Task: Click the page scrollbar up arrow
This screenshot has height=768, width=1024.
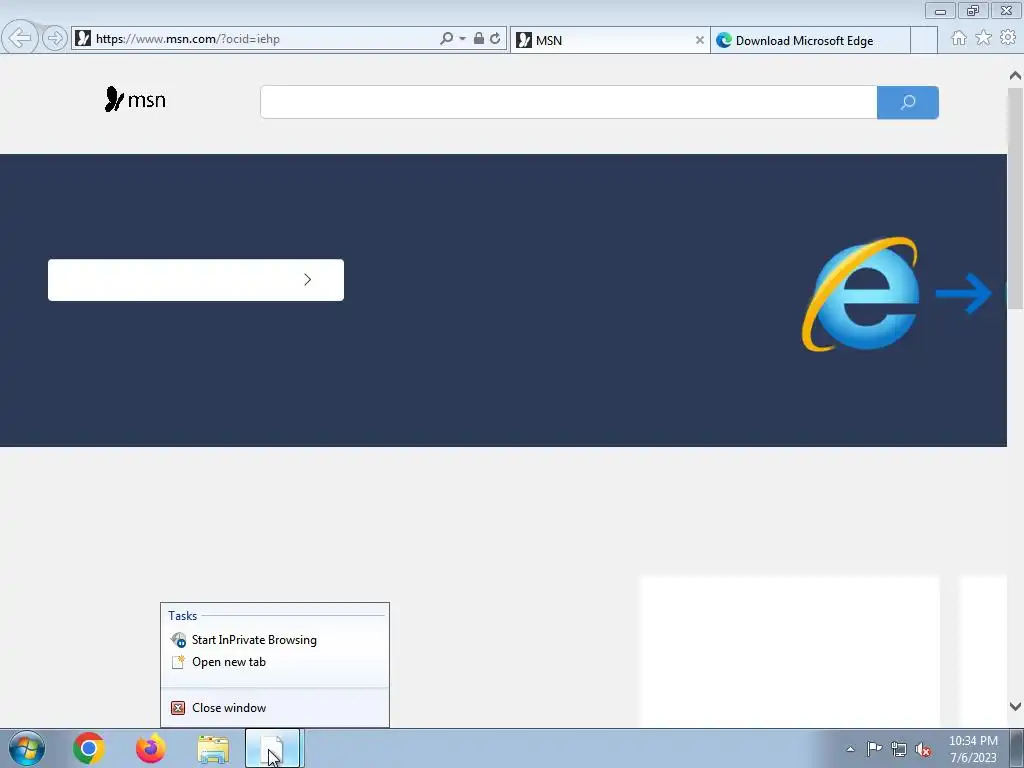Action: pos(1015,76)
